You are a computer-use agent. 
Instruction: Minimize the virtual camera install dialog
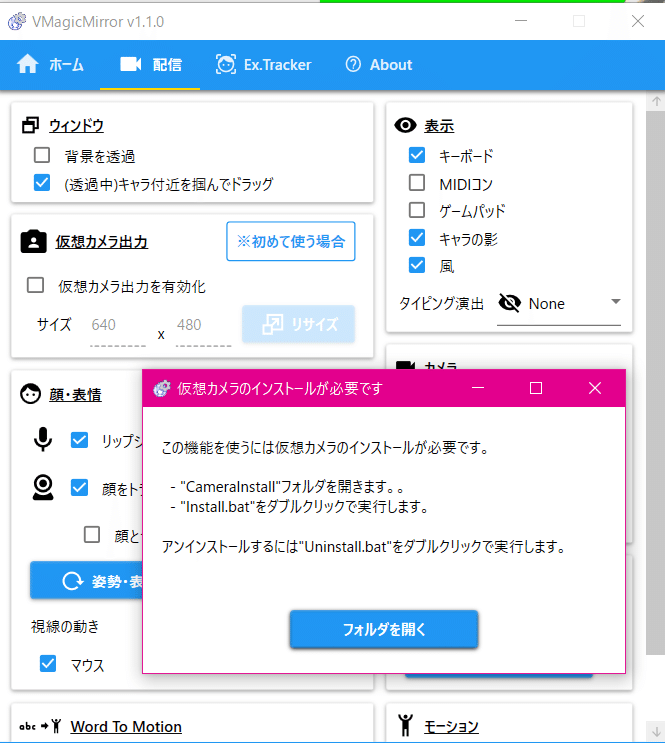point(478,388)
